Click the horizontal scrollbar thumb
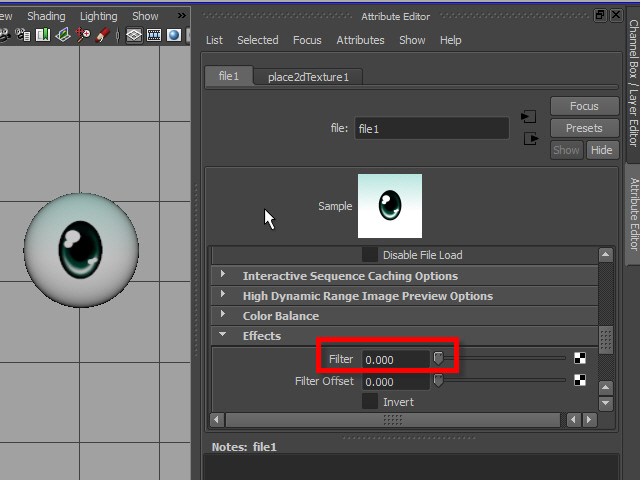This screenshot has height=480, width=640. click(393, 420)
